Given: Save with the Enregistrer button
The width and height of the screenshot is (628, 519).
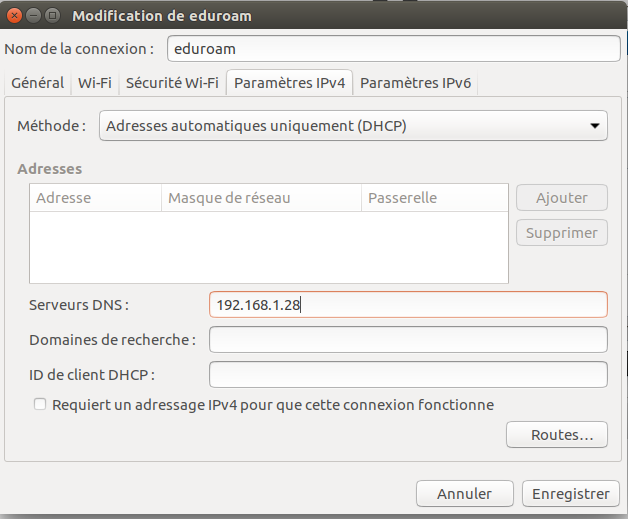Looking at the screenshot, I should click(x=570, y=493).
